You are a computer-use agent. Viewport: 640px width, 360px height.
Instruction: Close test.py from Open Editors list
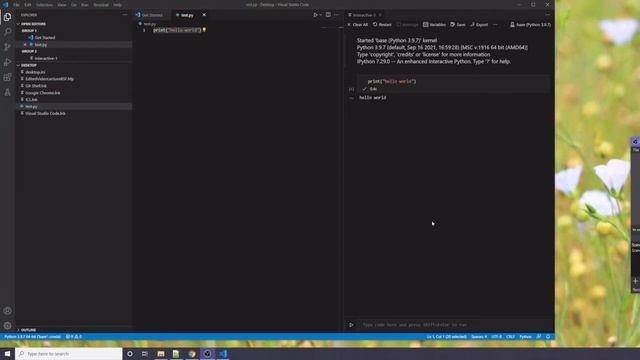[25, 44]
